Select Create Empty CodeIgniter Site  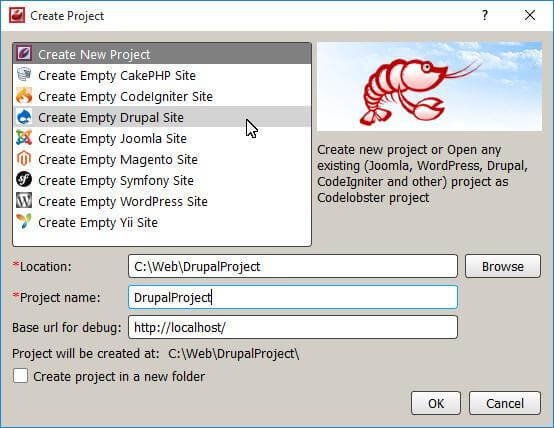point(162,96)
